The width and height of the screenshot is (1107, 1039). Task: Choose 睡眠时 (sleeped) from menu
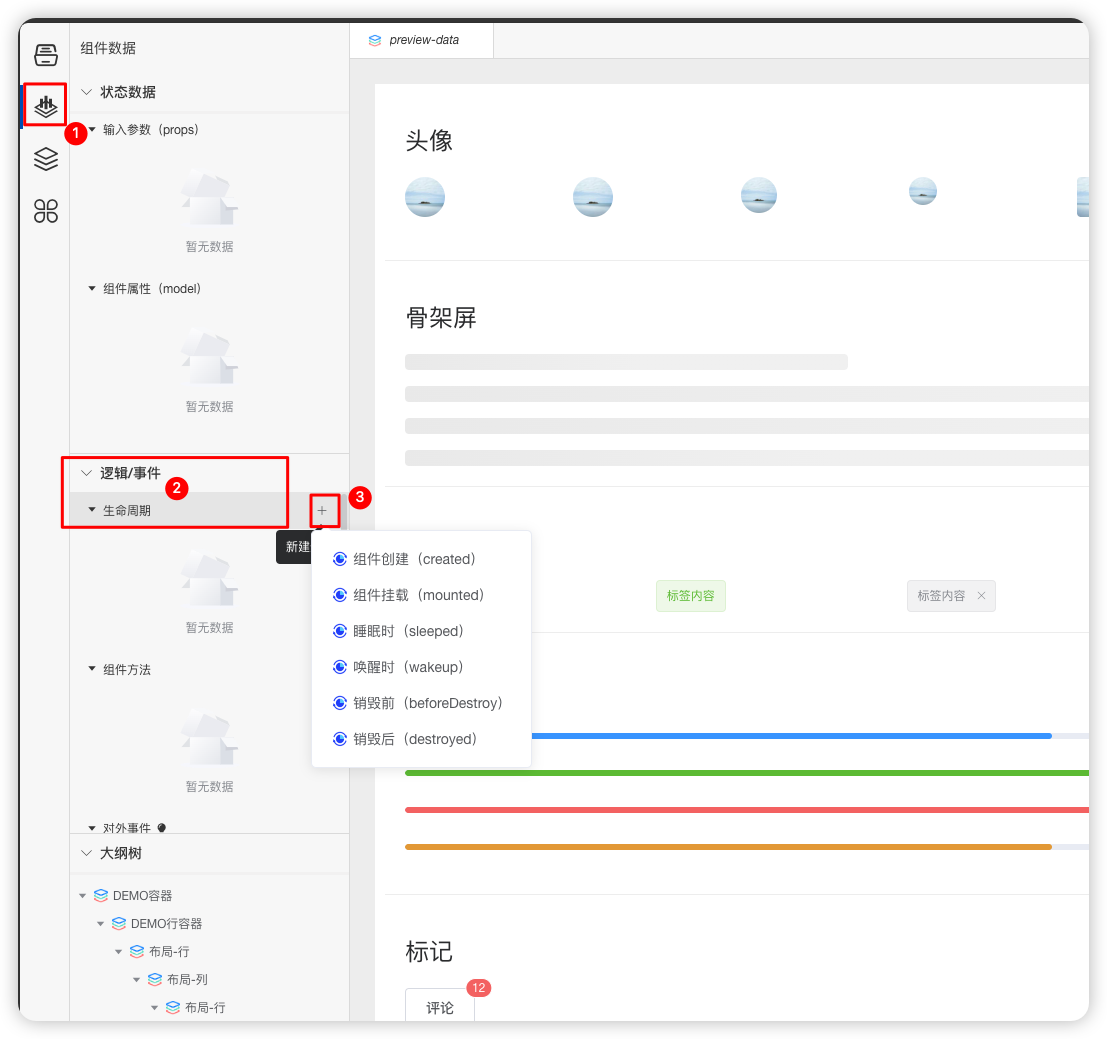click(x=421, y=631)
